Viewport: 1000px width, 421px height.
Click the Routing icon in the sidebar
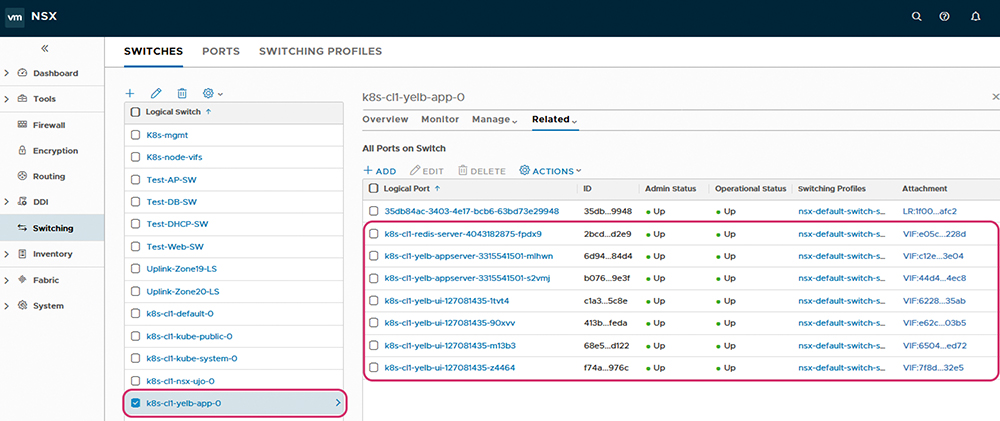23,176
